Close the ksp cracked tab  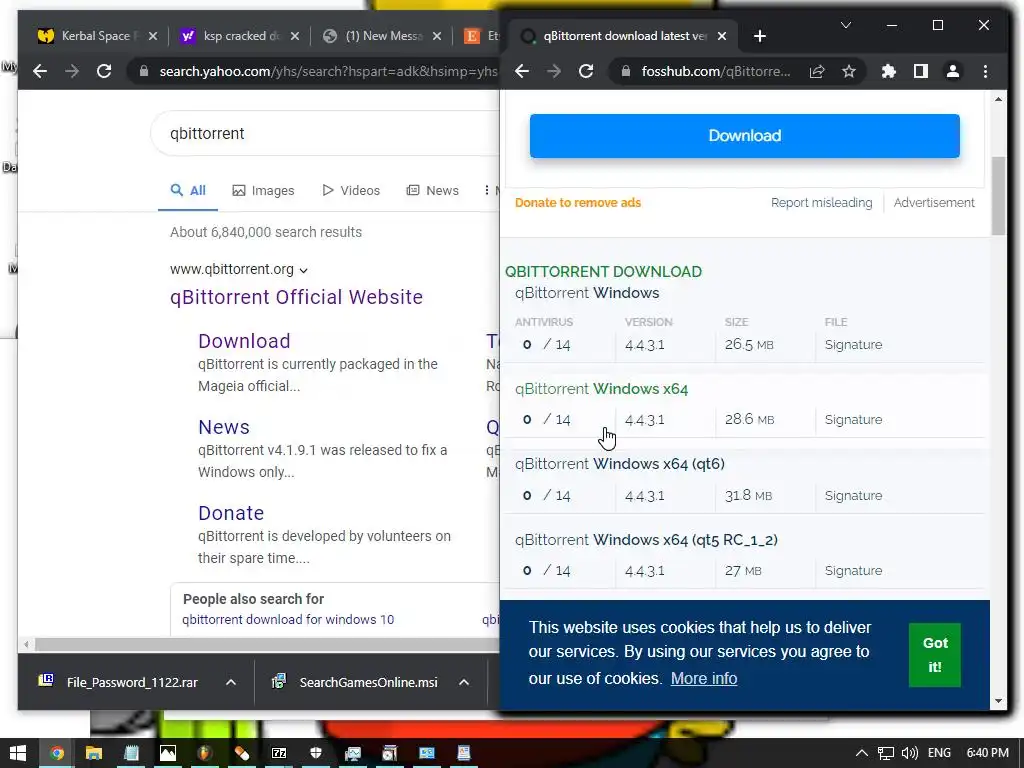click(295, 36)
